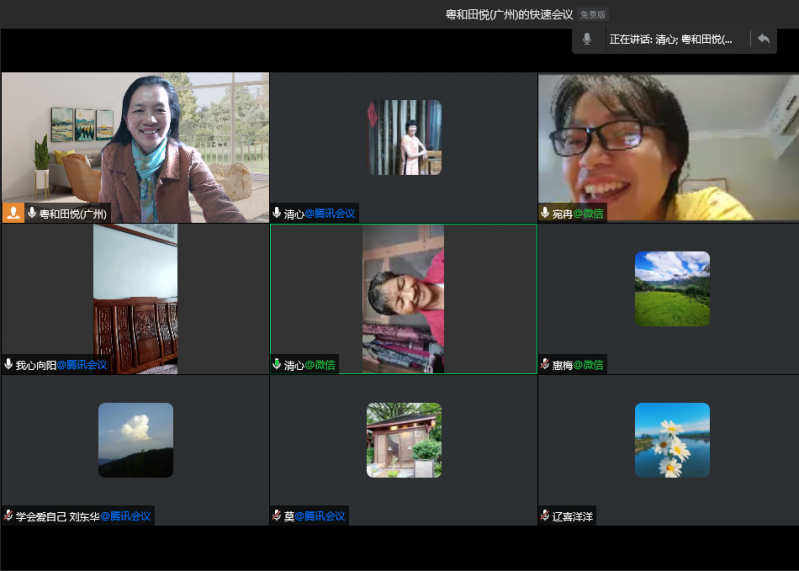Click the muted mic icon of 辽喜洋洋
This screenshot has height=571, width=799.
pyautogui.click(x=545, y=516)
